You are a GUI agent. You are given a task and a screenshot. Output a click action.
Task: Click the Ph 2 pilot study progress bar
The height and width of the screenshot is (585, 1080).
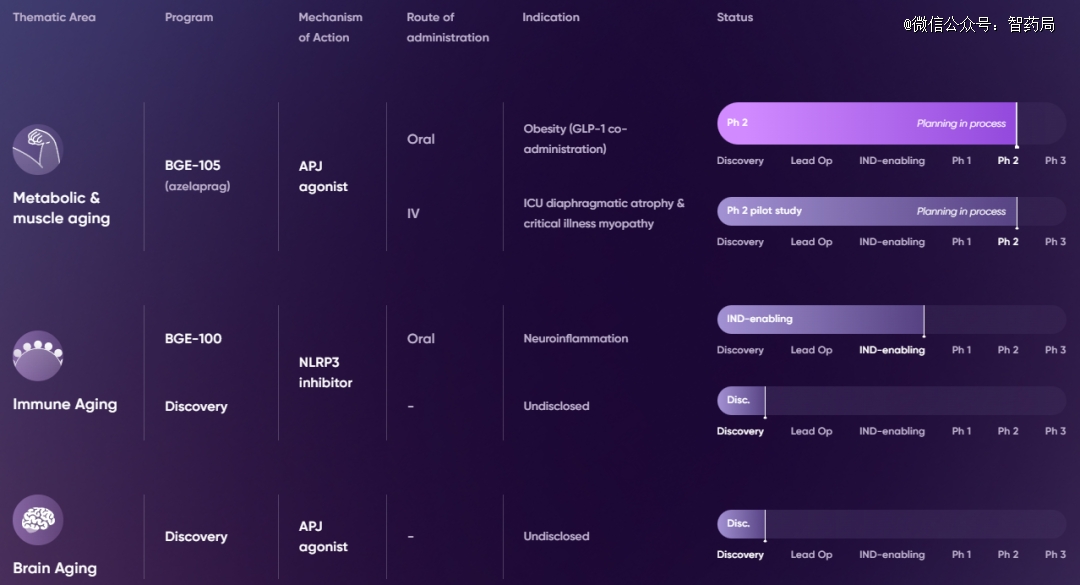pyautogui.click(x=867, y=211)
